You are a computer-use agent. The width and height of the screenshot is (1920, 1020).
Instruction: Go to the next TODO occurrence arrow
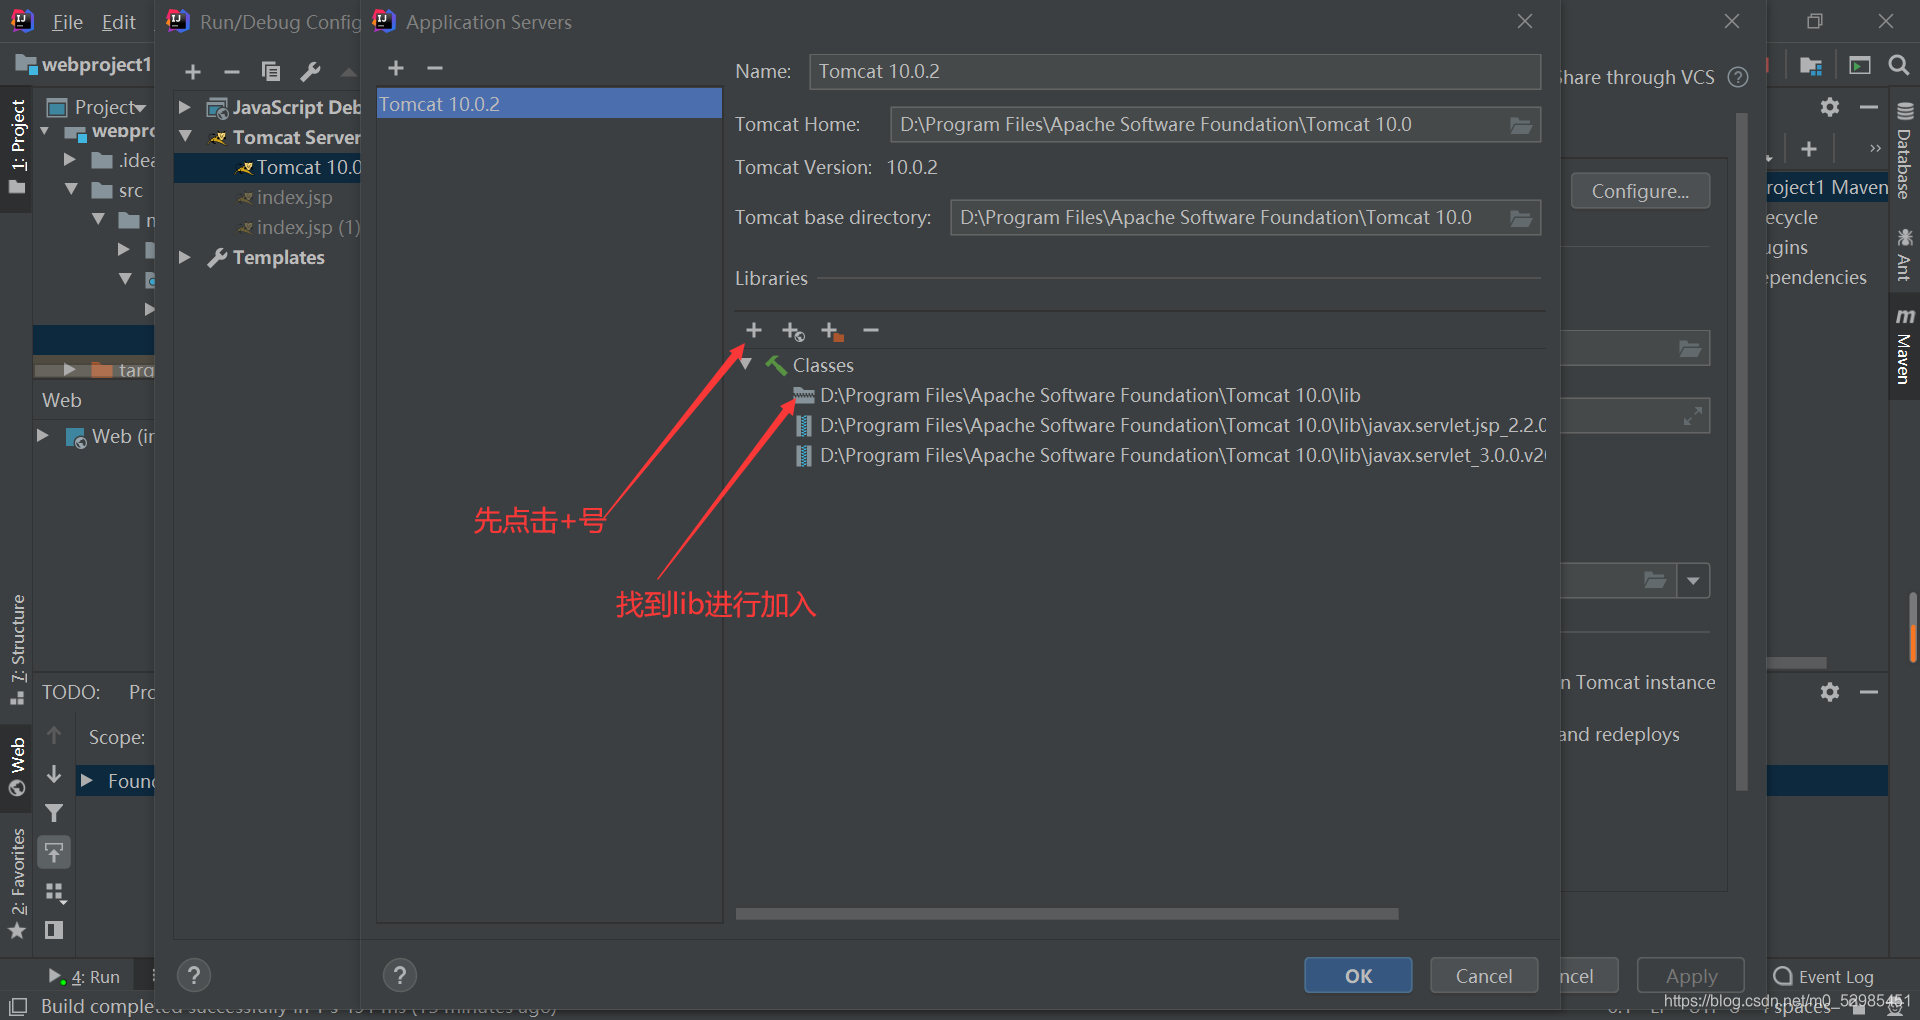tap(54, 775)
